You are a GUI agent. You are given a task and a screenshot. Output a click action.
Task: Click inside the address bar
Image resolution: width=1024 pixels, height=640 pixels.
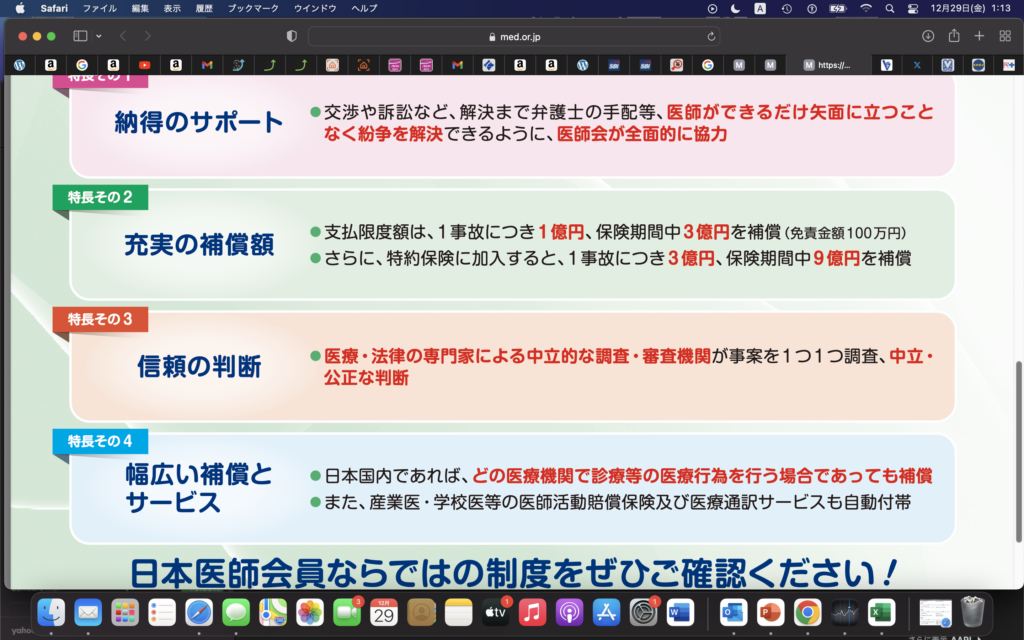click(512, 35)
